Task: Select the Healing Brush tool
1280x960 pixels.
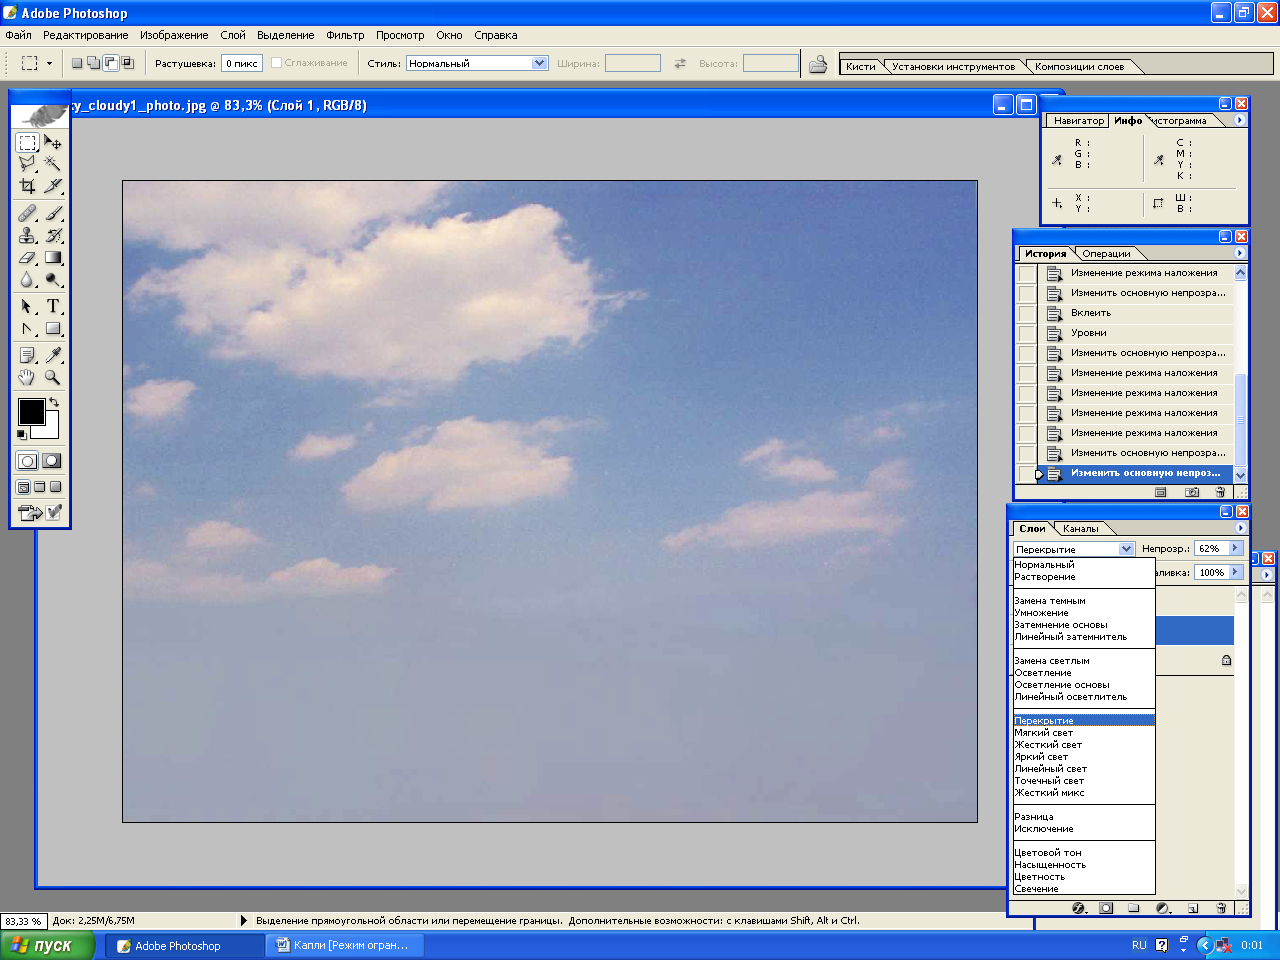Action: coord(28,213)
